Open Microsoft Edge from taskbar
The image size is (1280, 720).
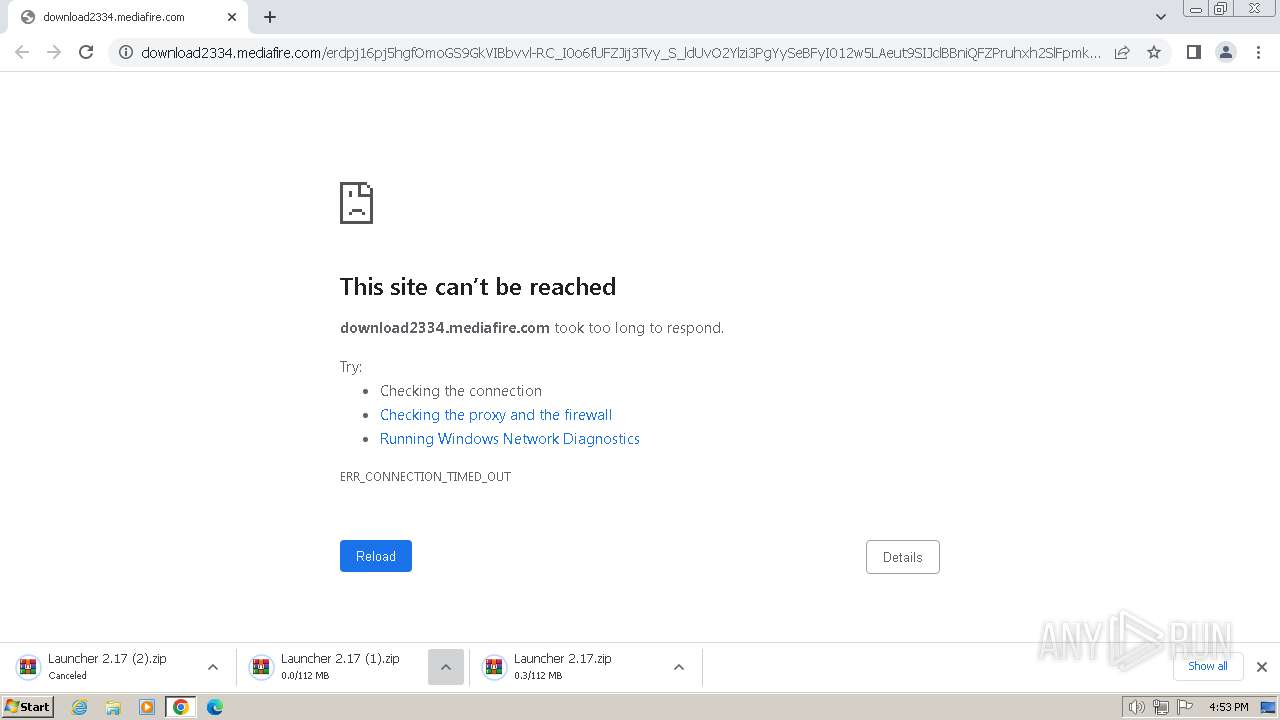pyautogui.click(x=214, y=707)
